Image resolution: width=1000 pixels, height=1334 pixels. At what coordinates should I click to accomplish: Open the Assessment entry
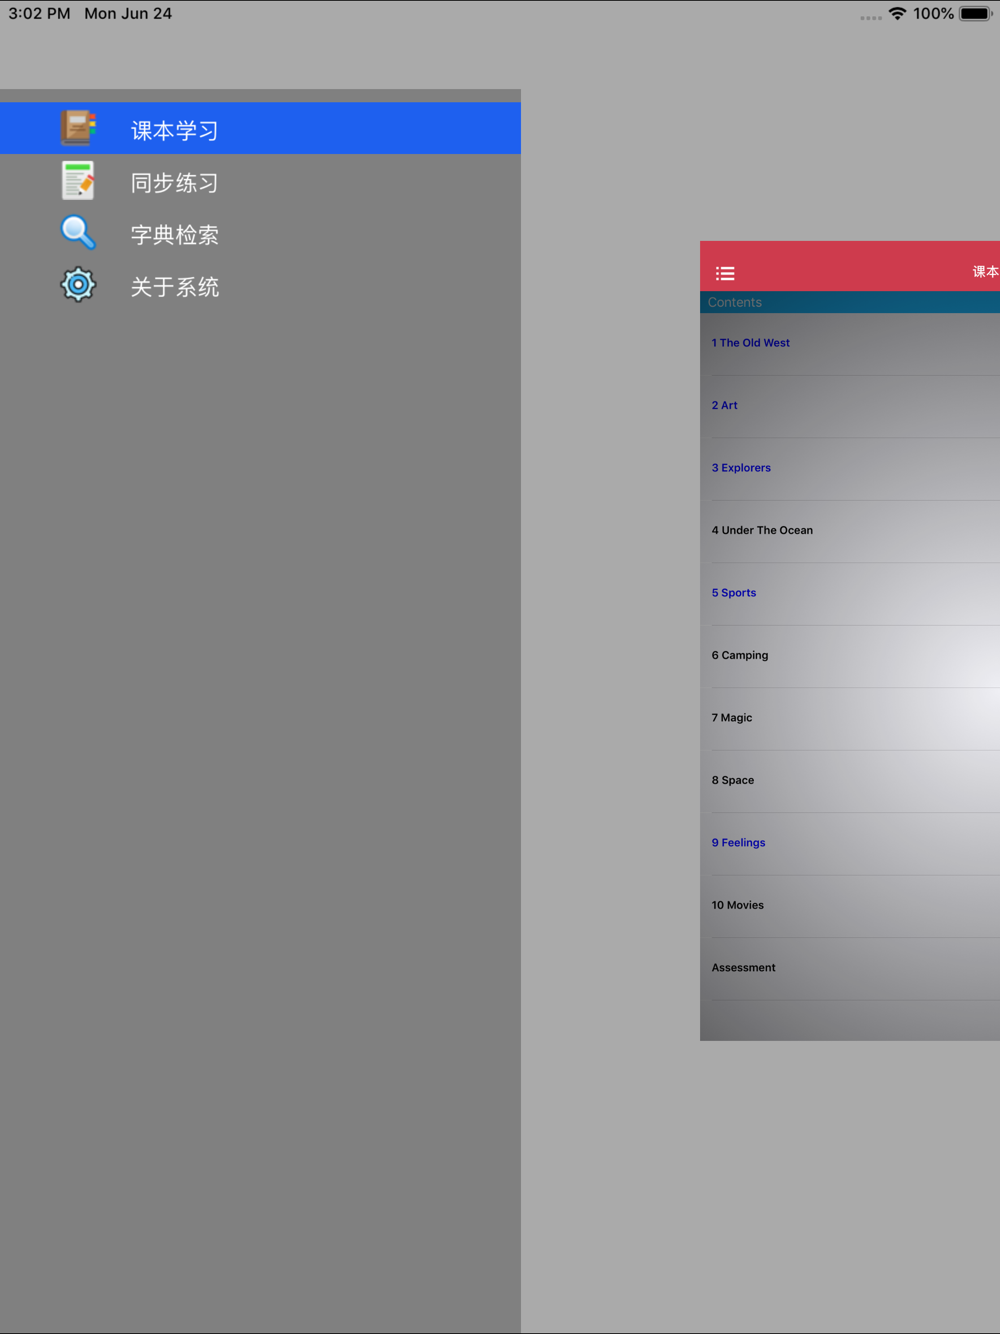(743, 968)
